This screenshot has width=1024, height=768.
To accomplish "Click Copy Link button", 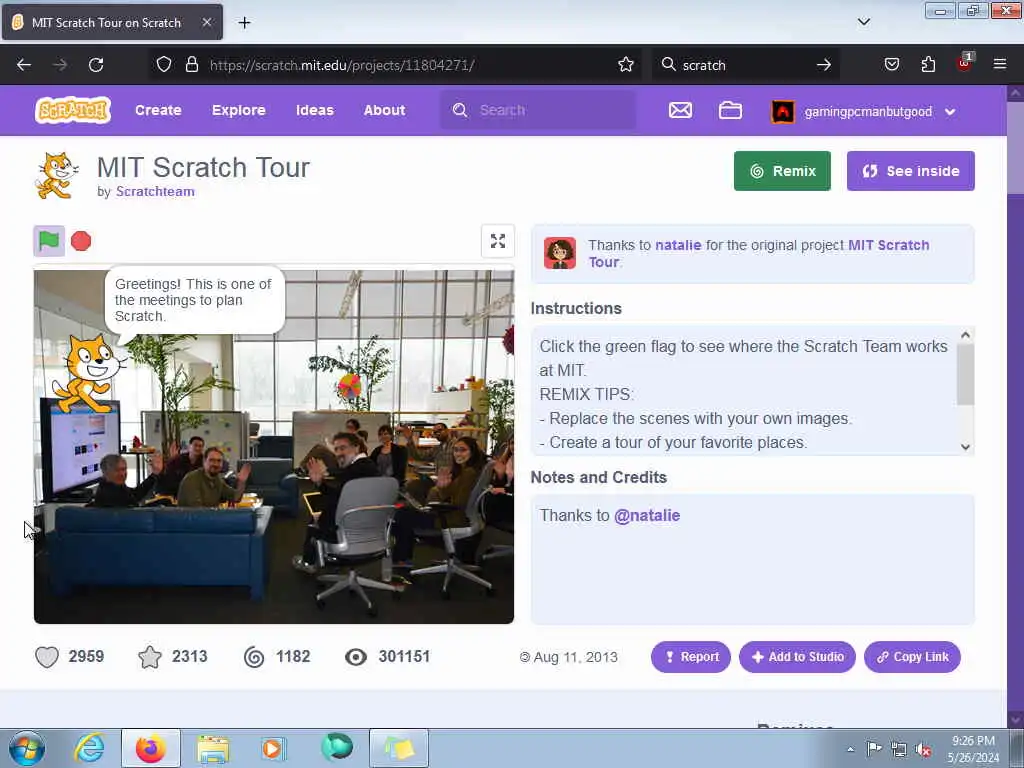I will [912, 657].
